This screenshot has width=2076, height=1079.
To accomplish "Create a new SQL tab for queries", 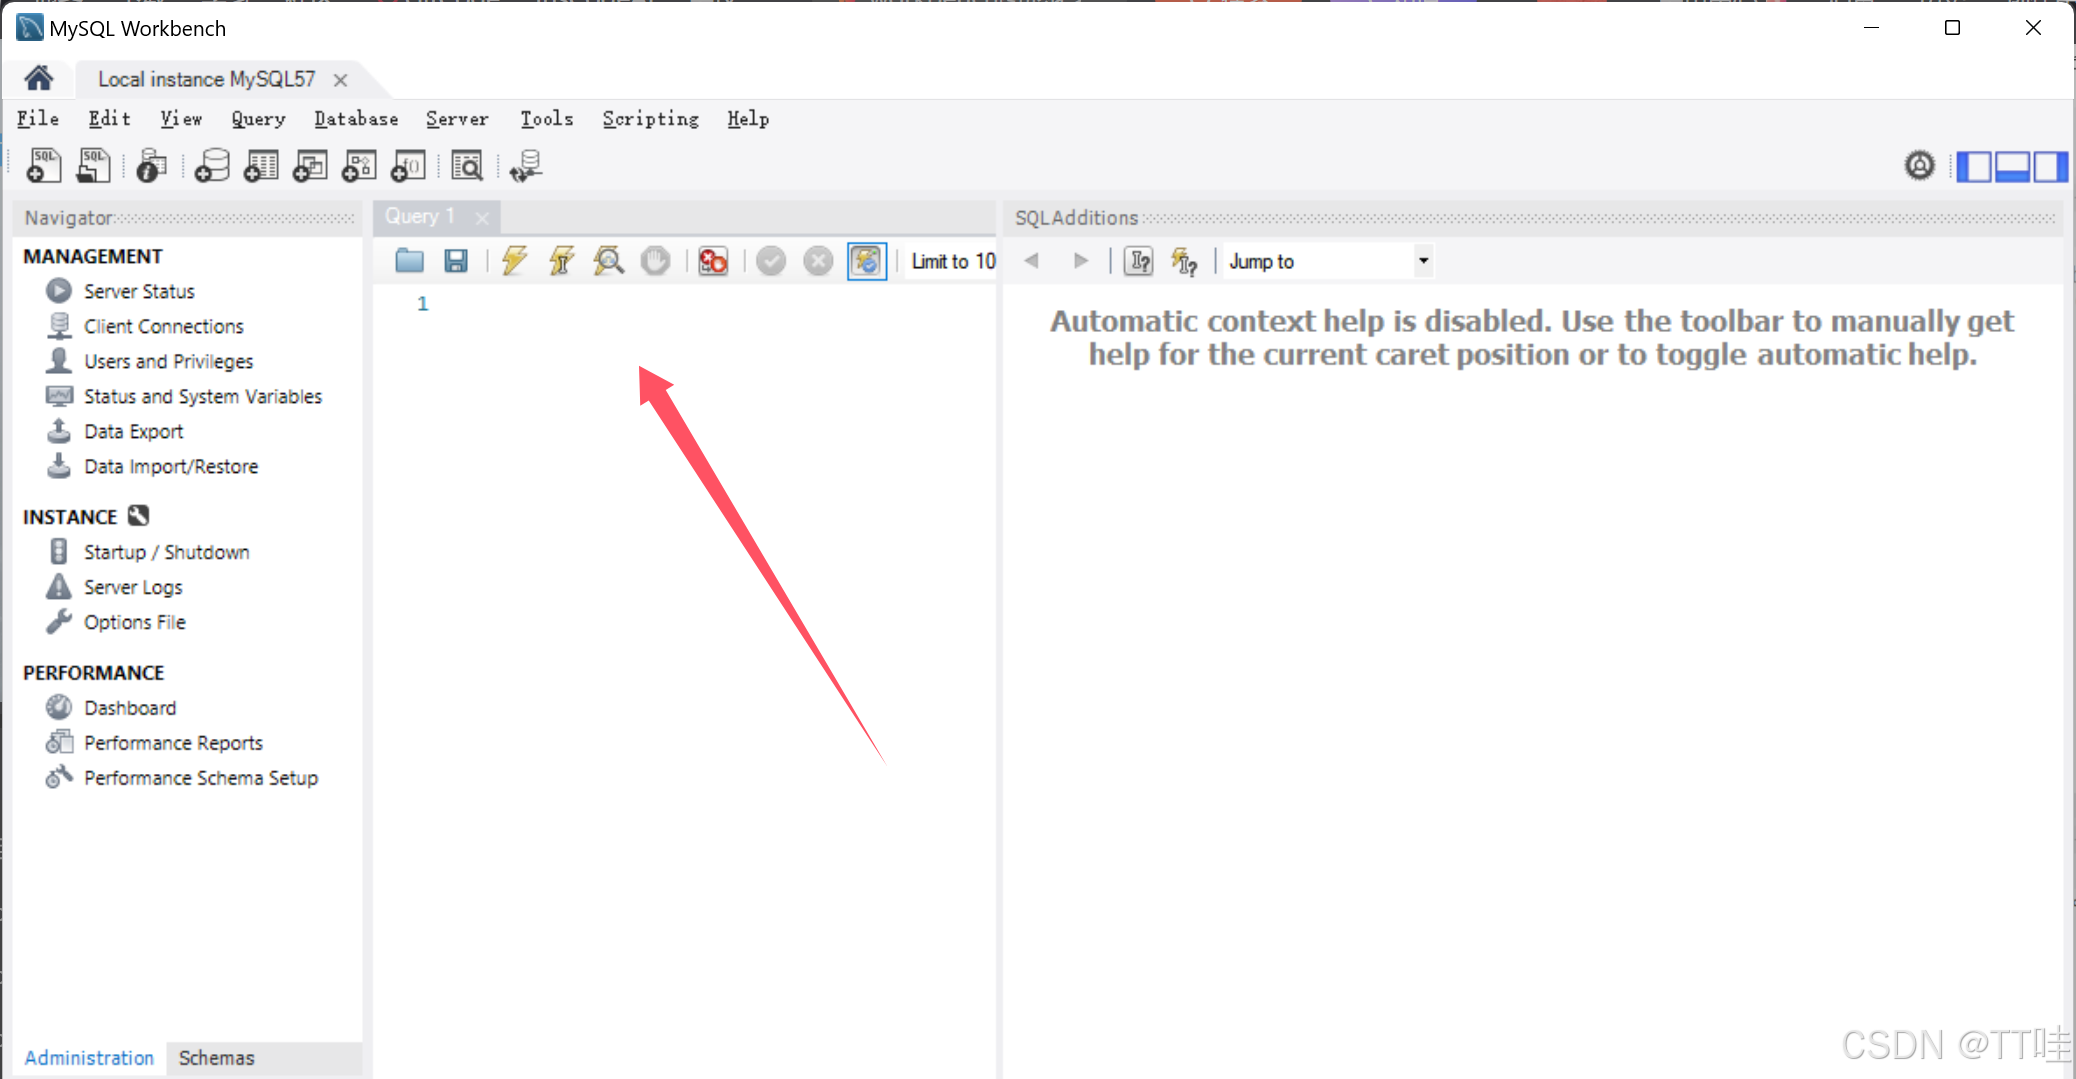I will [43, 165].
